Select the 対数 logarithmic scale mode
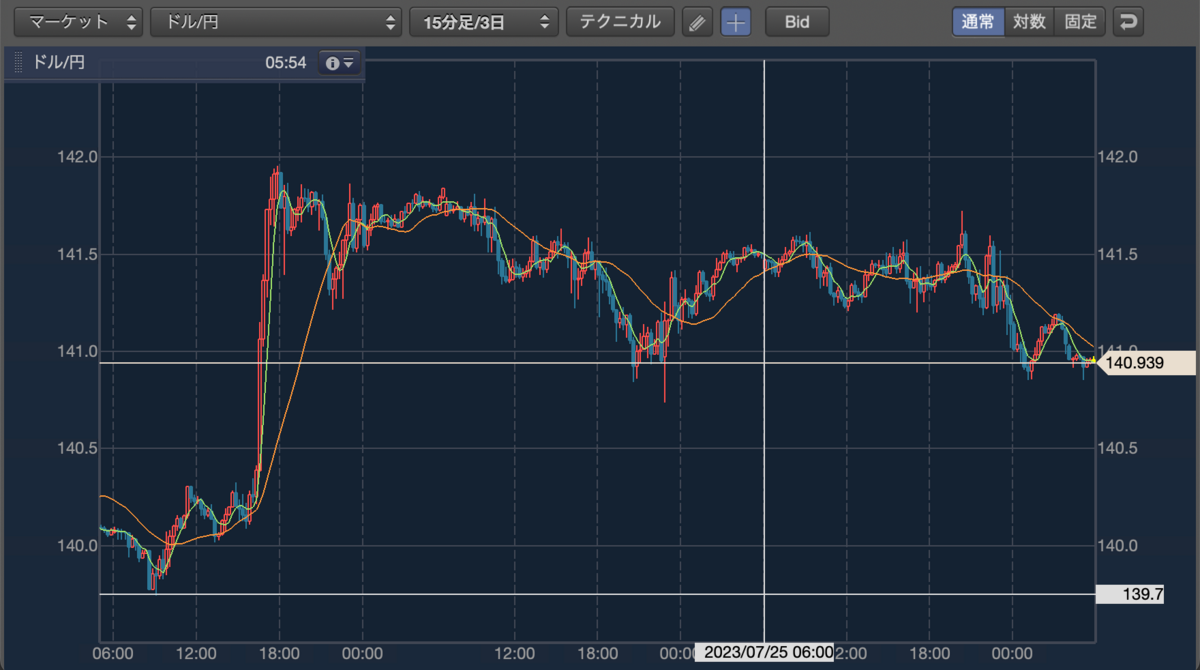This screenshot has height=670, width=1200. pyautogui.click(x=1029, y=22)
